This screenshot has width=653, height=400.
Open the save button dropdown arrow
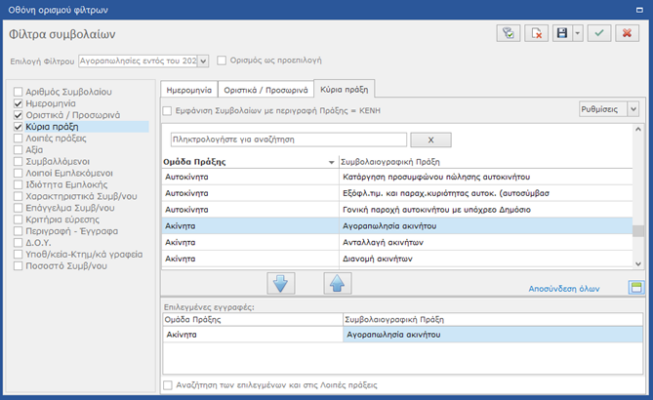coord(578,34)
